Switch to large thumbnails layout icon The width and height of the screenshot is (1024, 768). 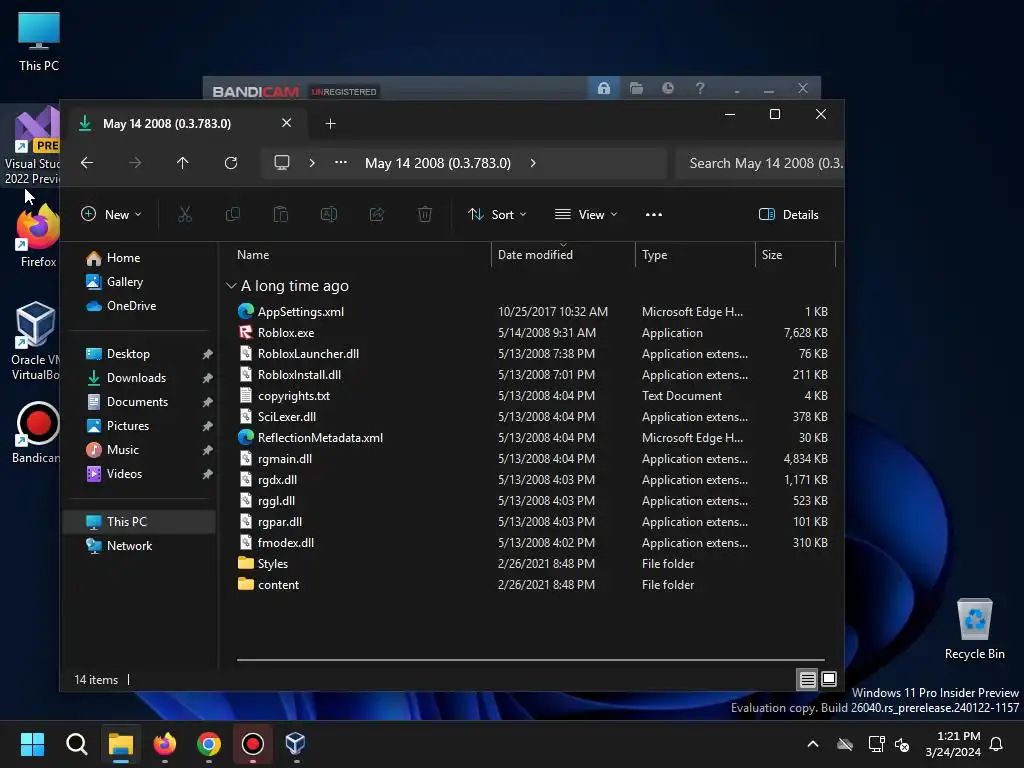tap(829, 679)
